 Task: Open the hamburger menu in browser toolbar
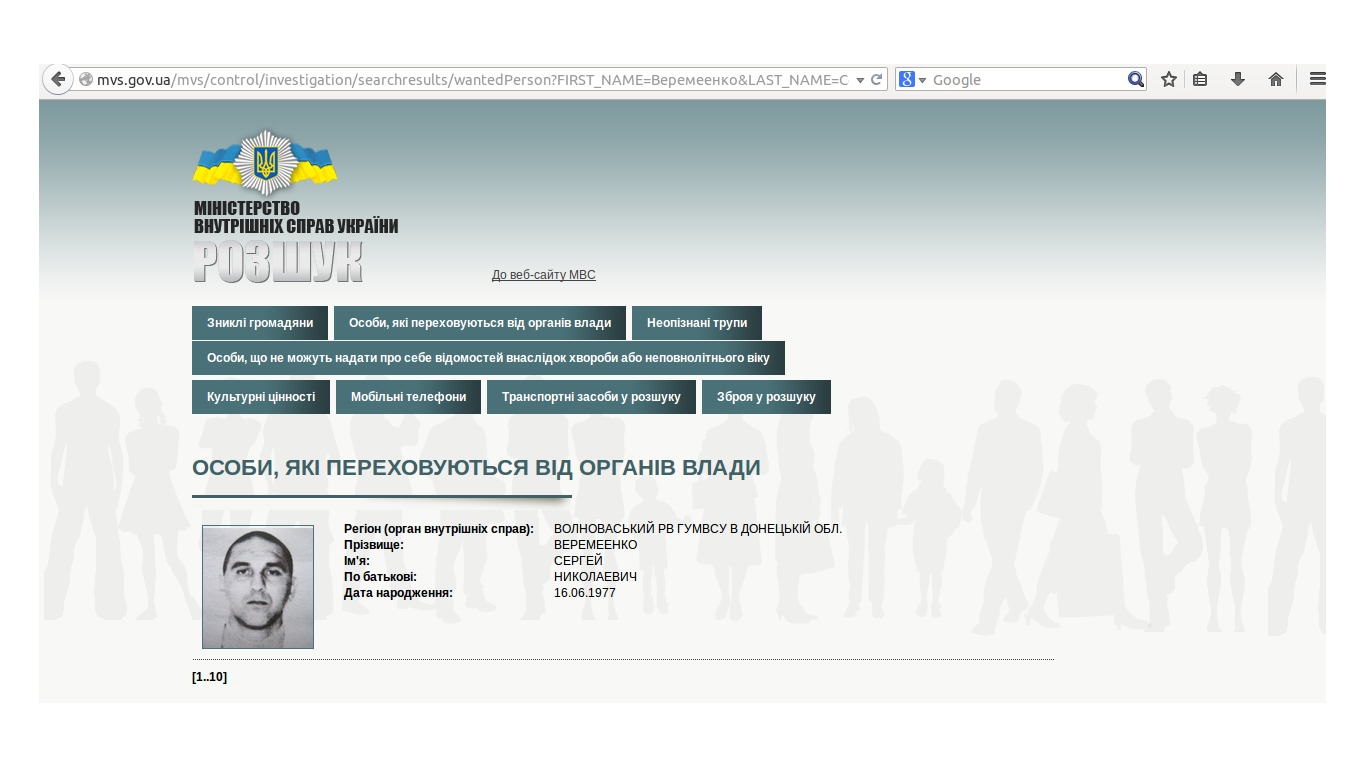point(1317,80)
